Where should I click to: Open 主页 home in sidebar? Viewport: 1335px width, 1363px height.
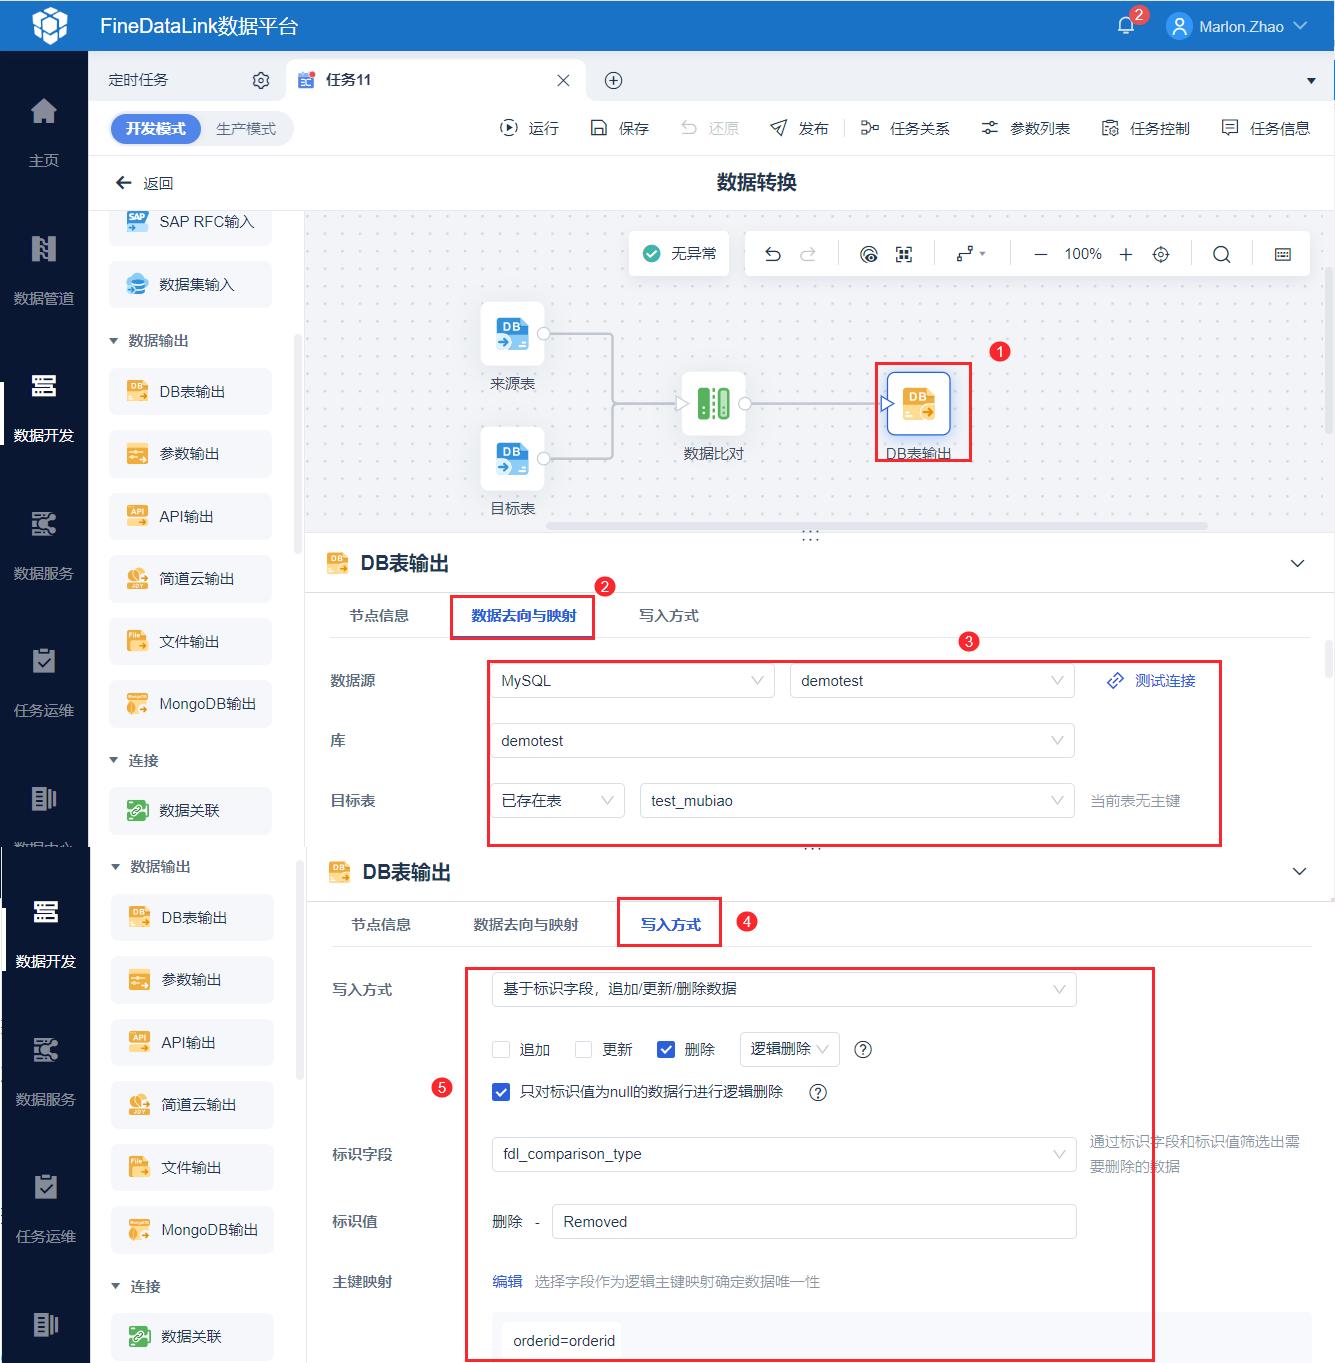point(44,131)
